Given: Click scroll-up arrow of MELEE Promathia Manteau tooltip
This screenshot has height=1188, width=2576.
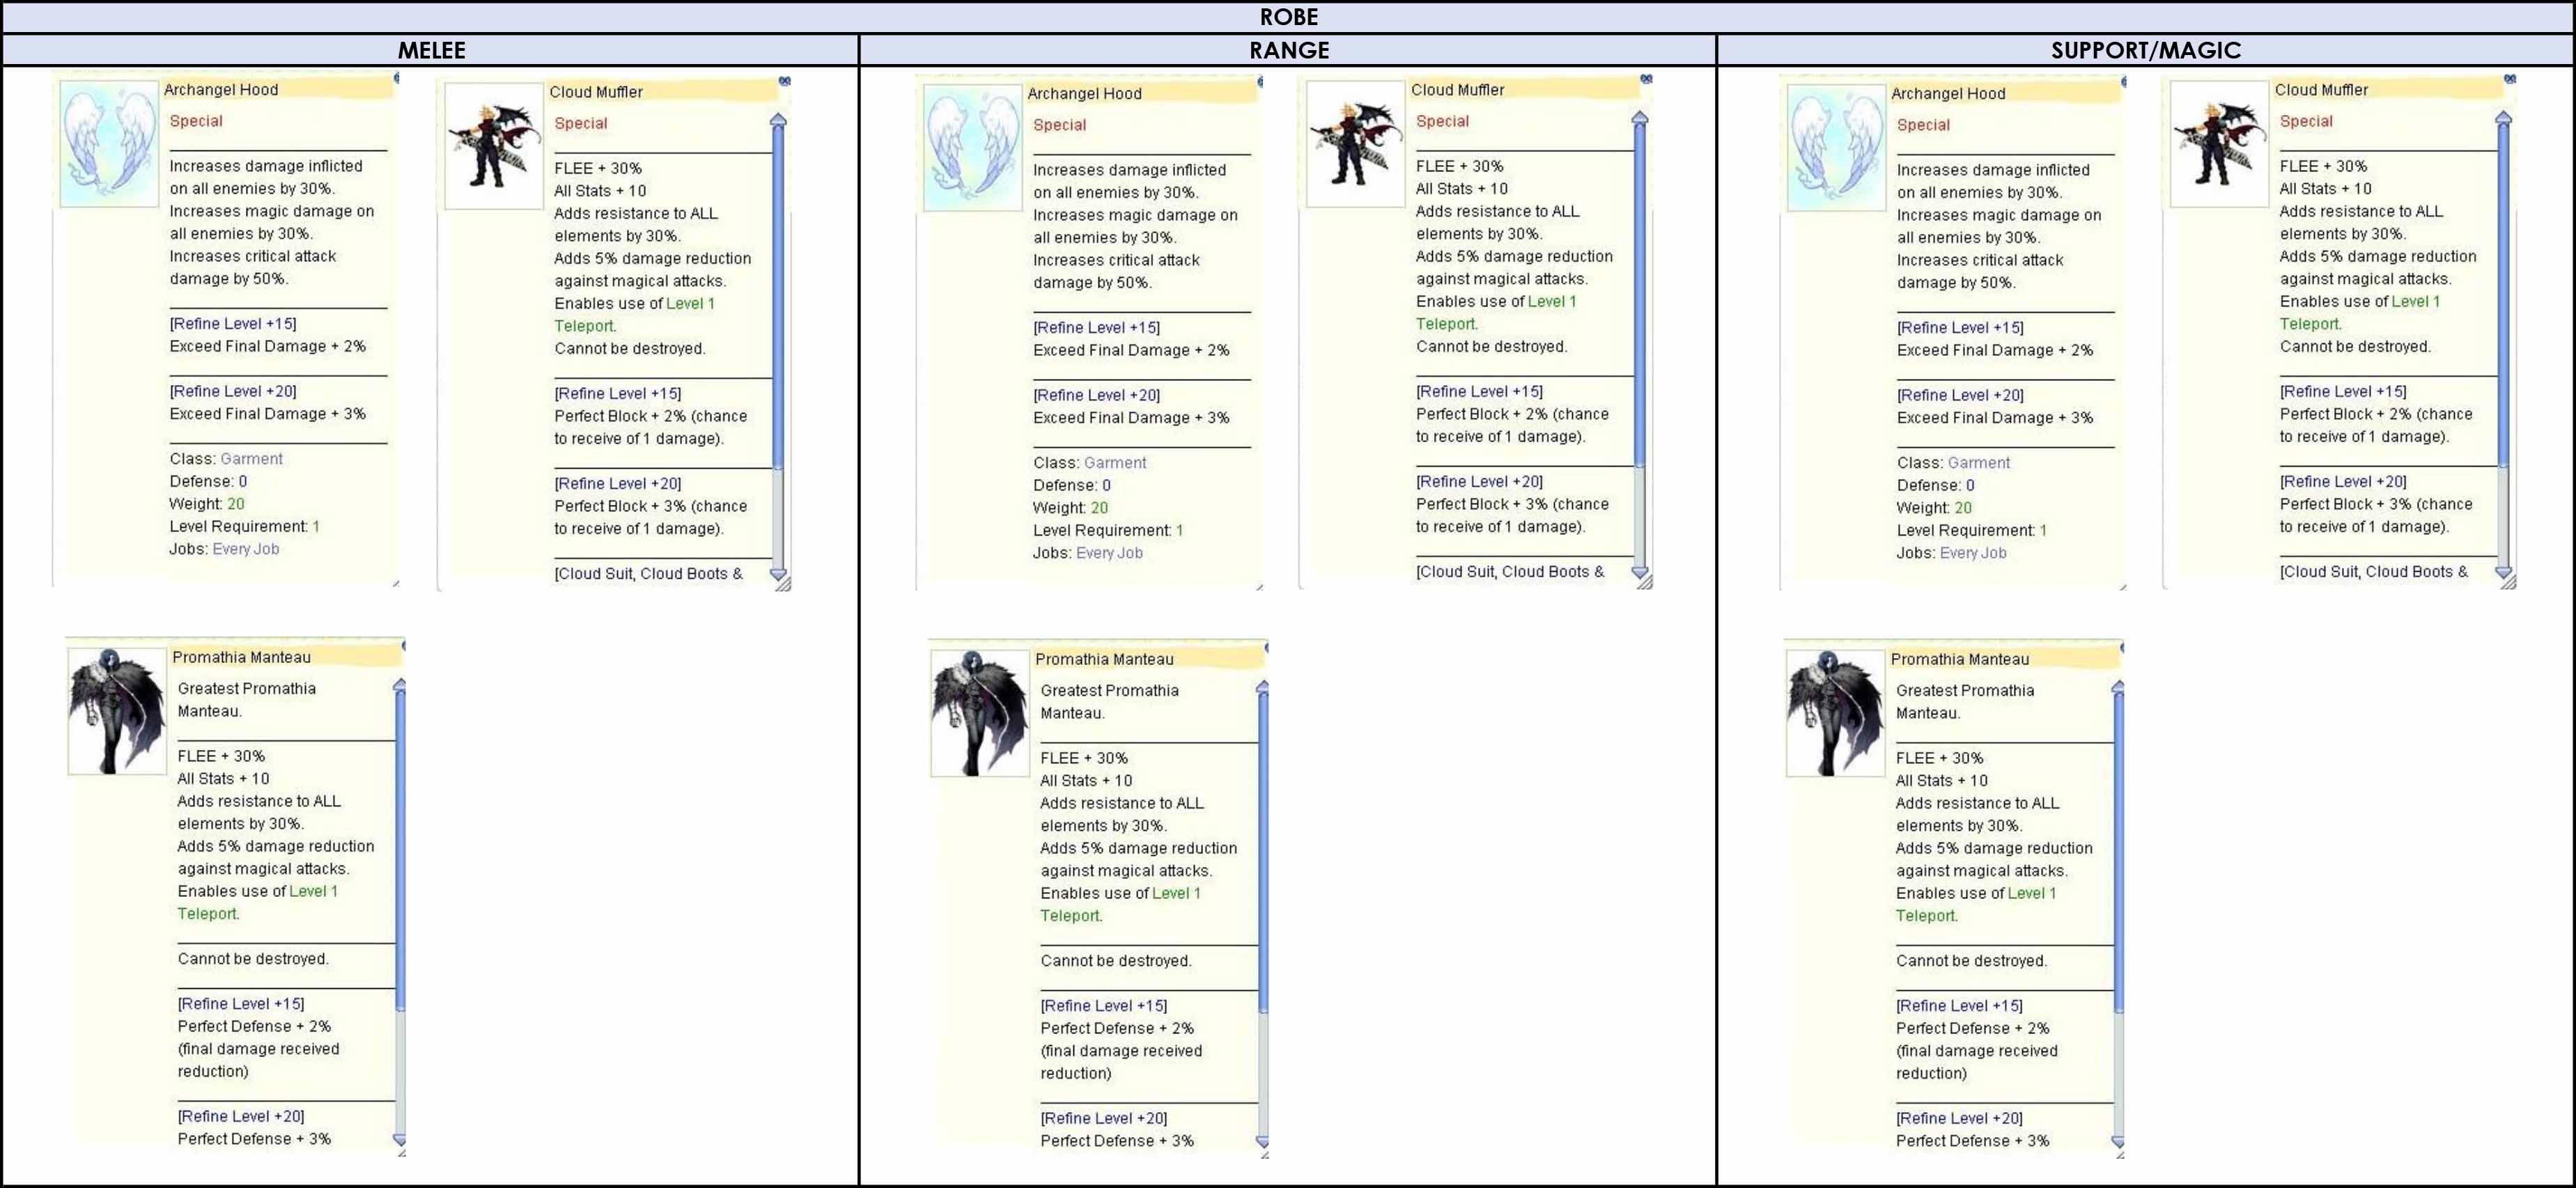Looking at the screenshot, I should 400,685.
